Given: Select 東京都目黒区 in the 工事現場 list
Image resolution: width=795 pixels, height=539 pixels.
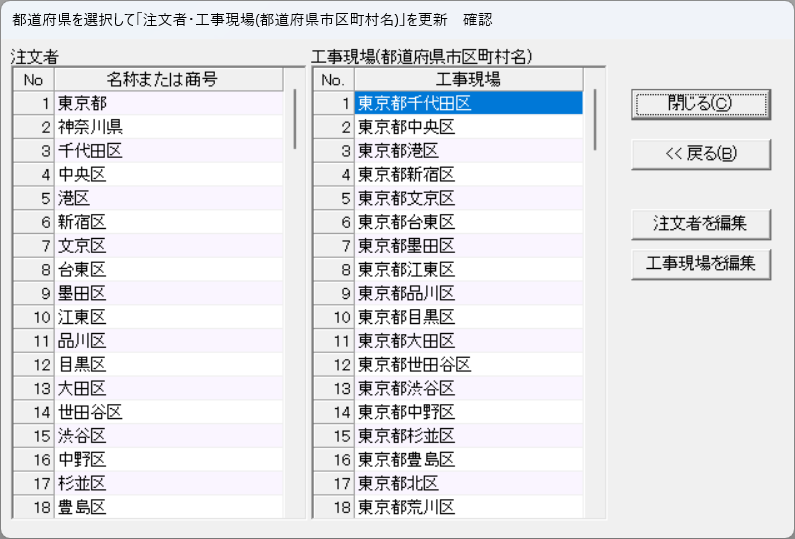Looking at the screenshot, I should [468, 318].
